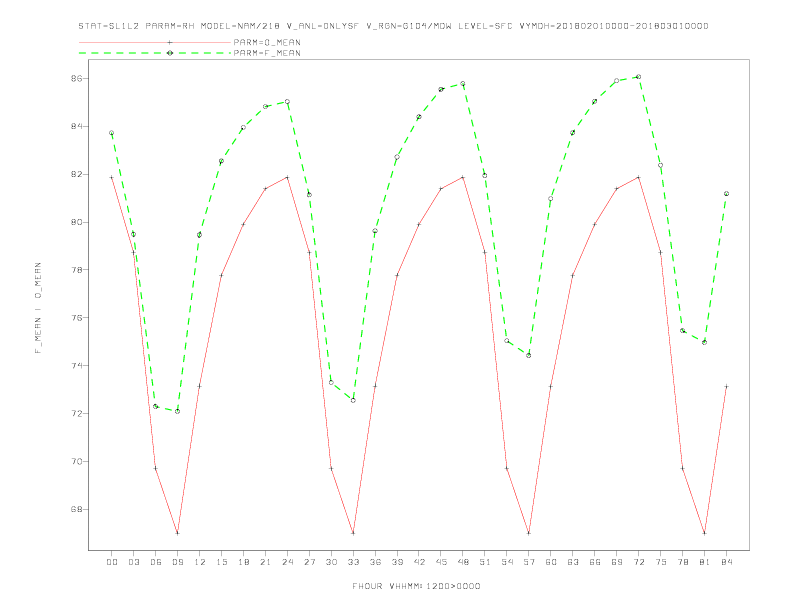
Task: Click green F_MEAN circle marker at hour 00
Action: pyautogui.click(x=112, y=133)
